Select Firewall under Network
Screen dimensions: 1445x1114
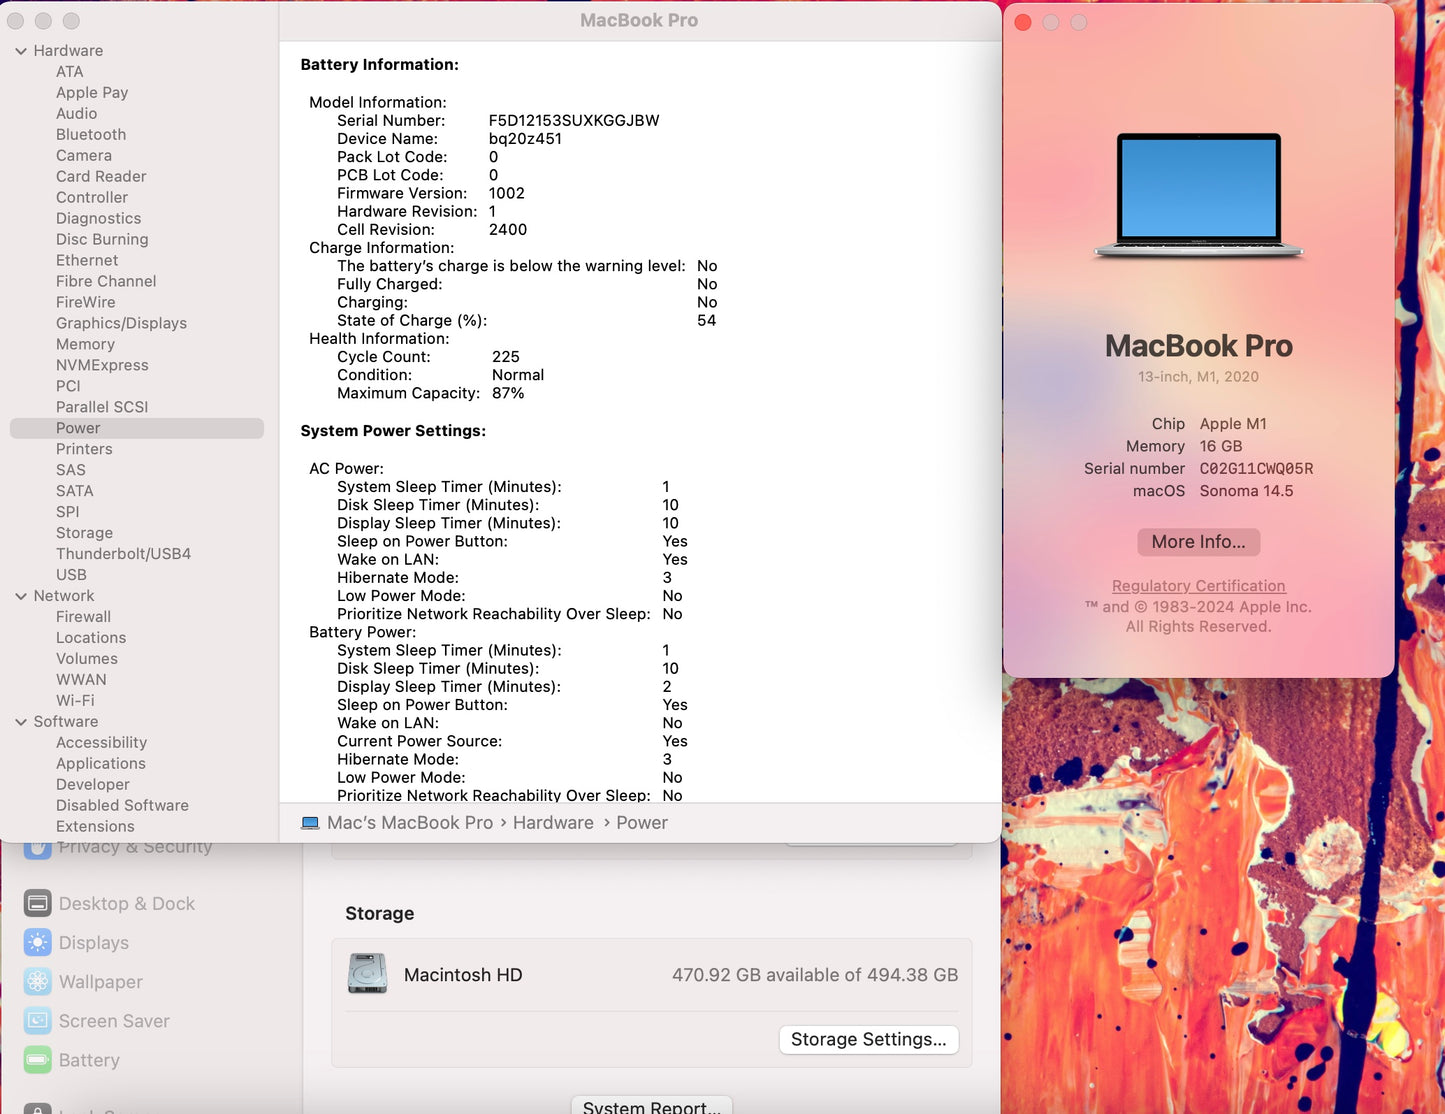[83, 618]
